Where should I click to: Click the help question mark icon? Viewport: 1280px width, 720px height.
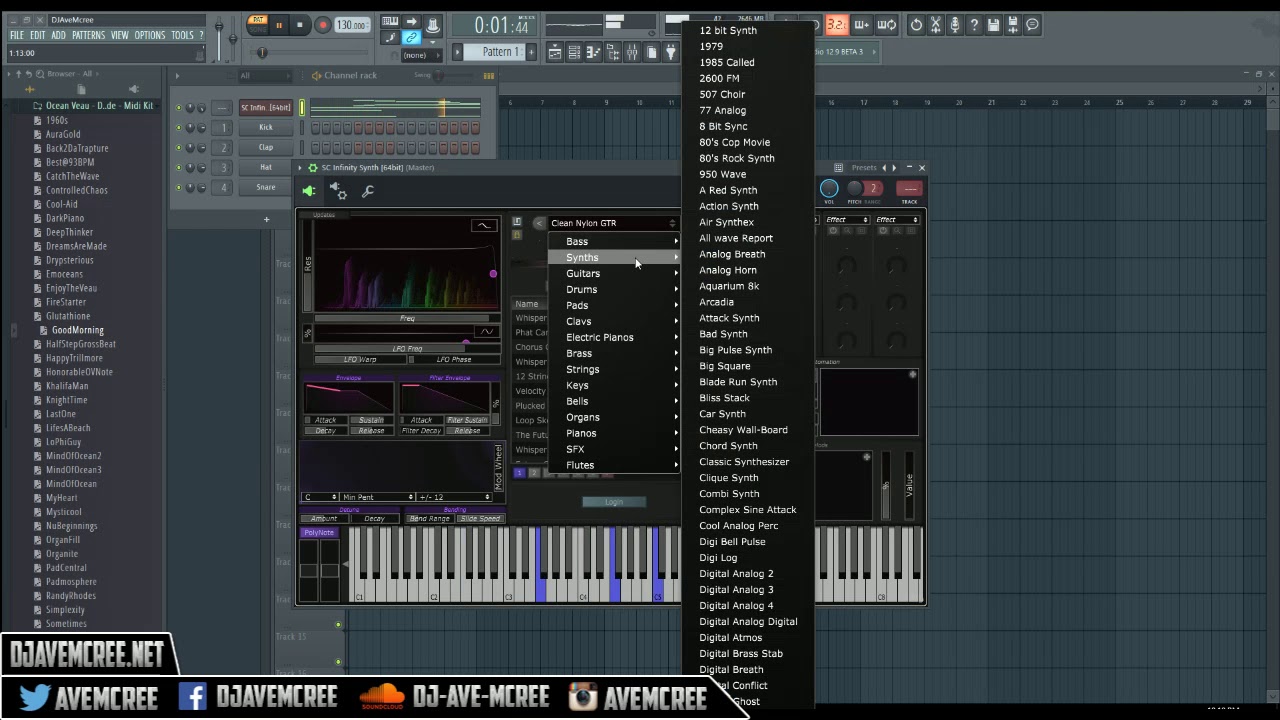(x=975, y=25)
